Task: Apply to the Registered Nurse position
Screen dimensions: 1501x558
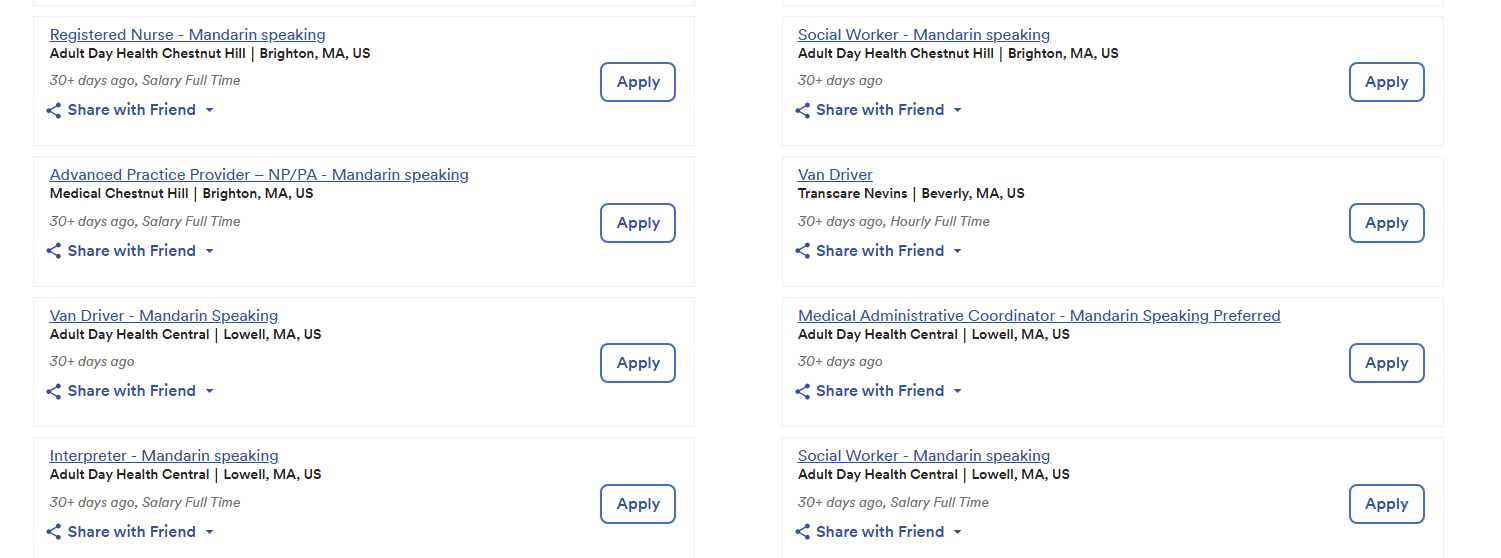Action: [638, 82]
